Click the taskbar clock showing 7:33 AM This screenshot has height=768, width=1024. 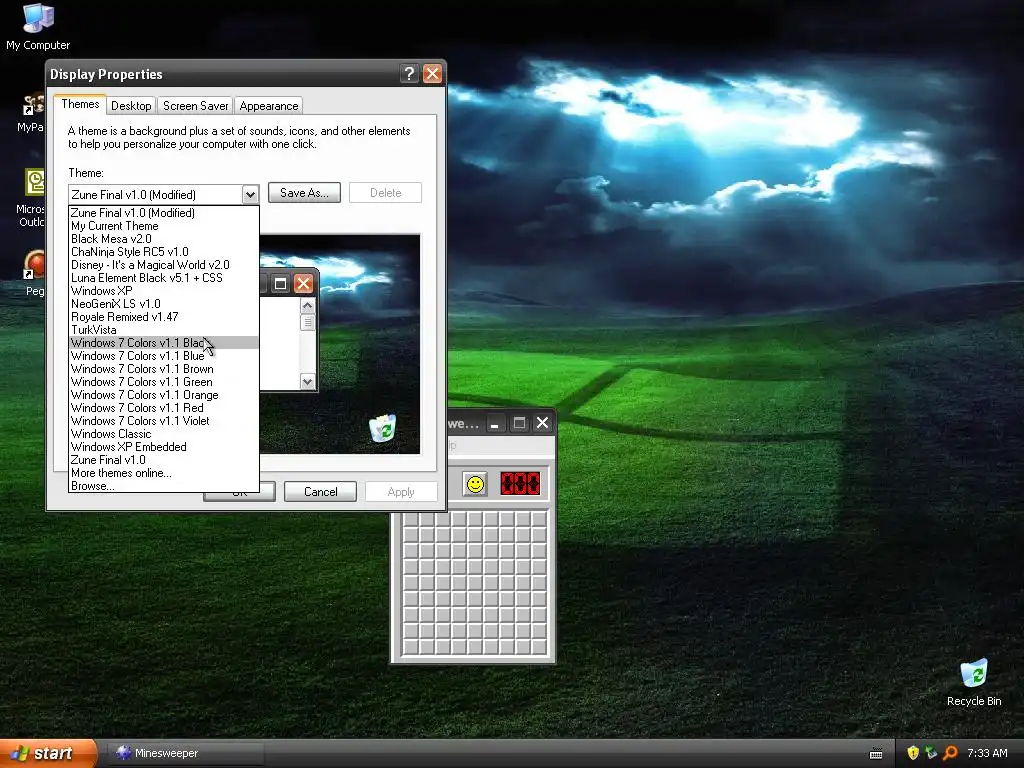point(987,753)
